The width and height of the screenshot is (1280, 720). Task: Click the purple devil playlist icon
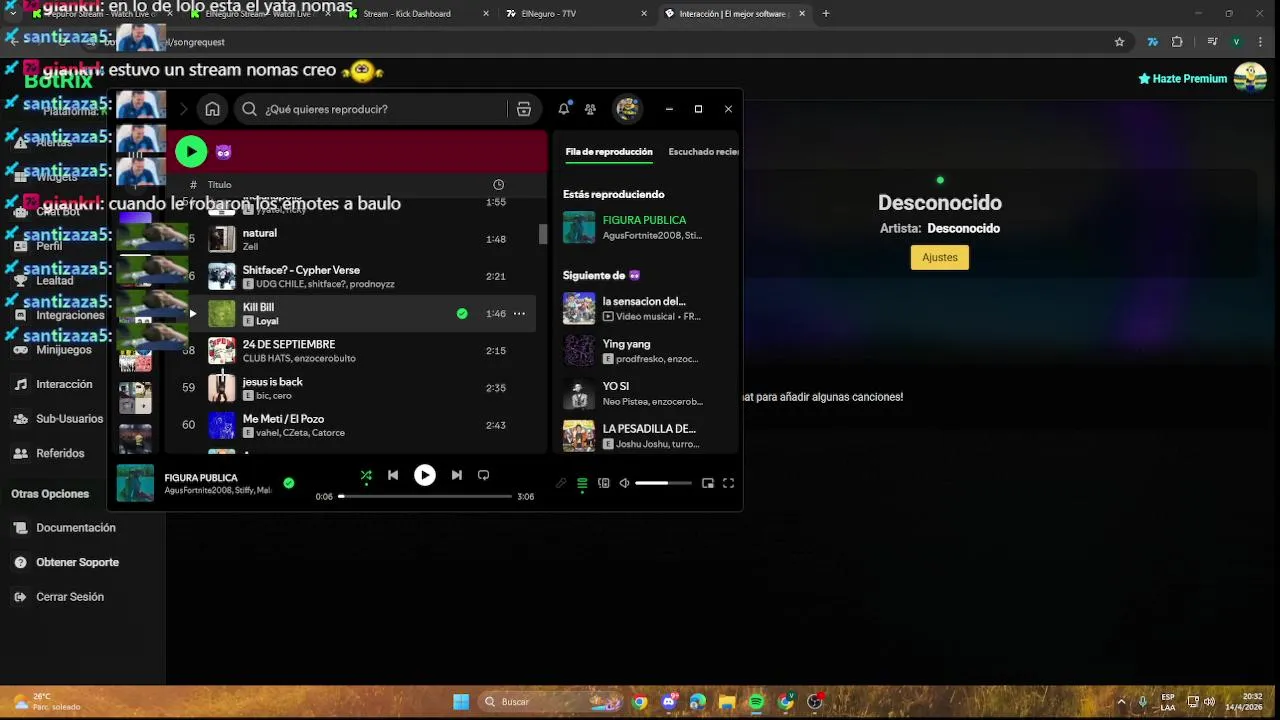tap(224, 152)
